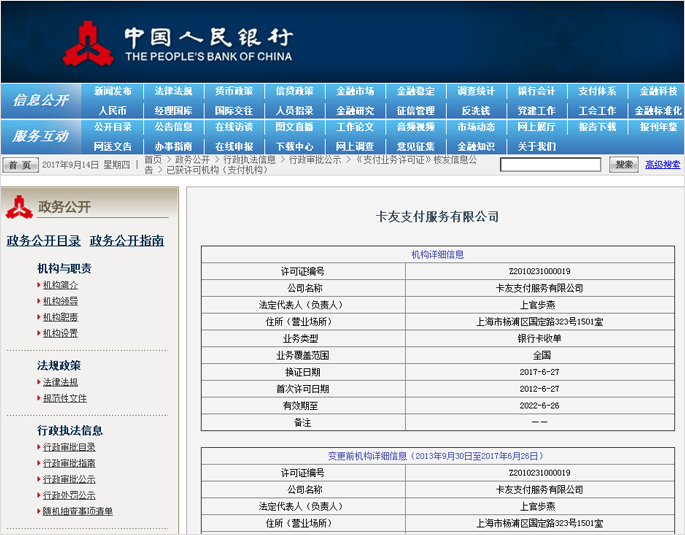
Task: Open 网送文告 navigation item
Action: (x=113, y=146)
